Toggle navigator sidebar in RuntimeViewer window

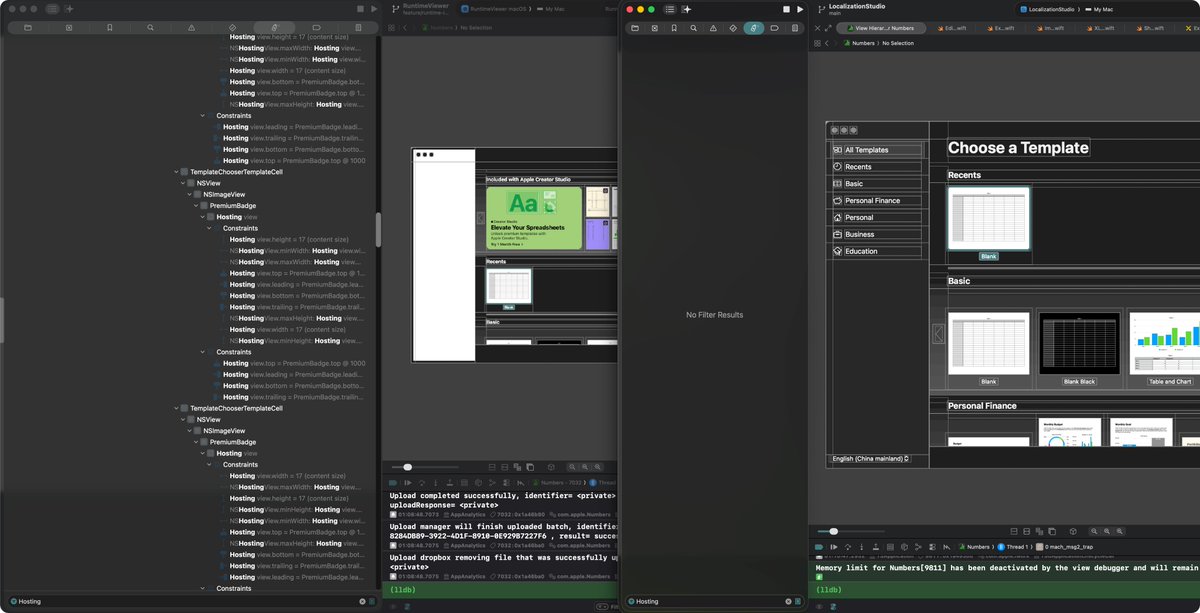[54, 9]
